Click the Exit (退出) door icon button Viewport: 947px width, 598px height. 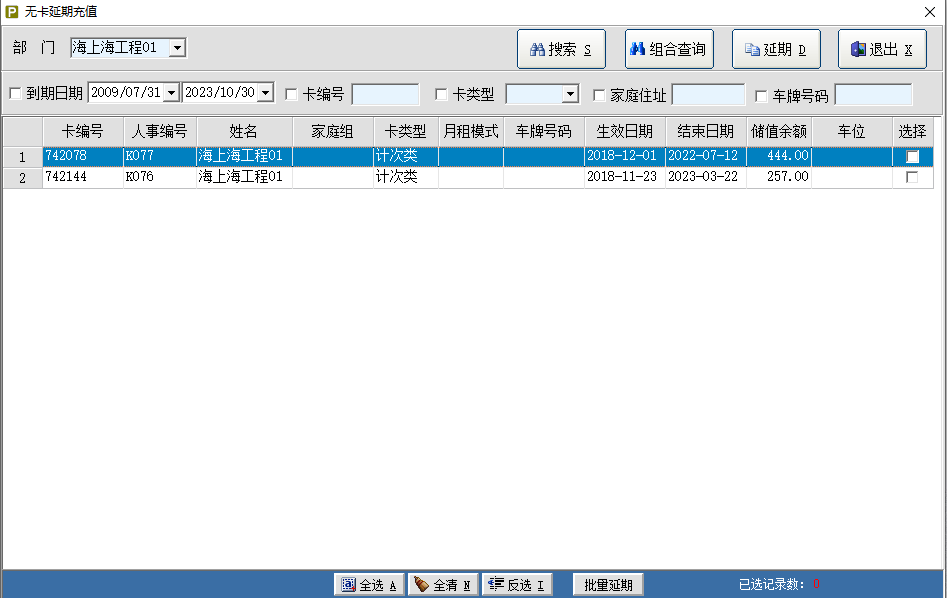[x=882, y=49]
